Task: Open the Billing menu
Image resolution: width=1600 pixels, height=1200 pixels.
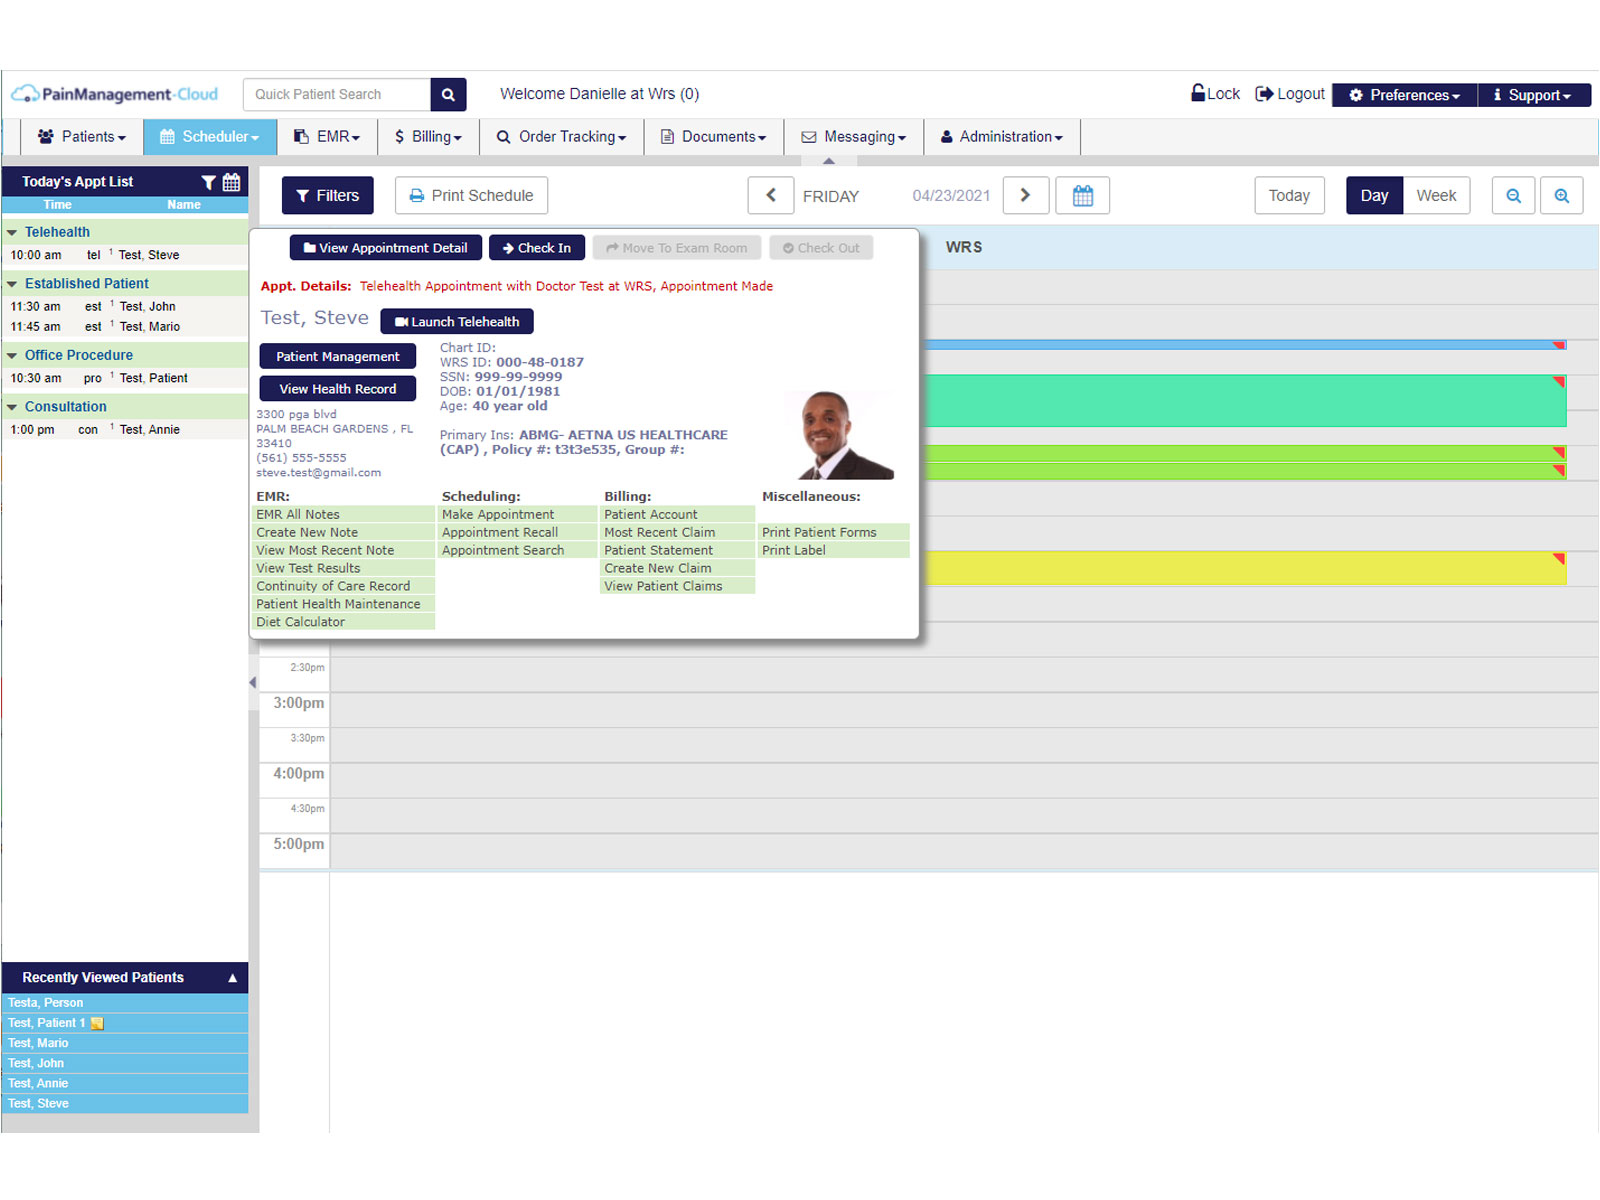Action: (x=429, y=137)
